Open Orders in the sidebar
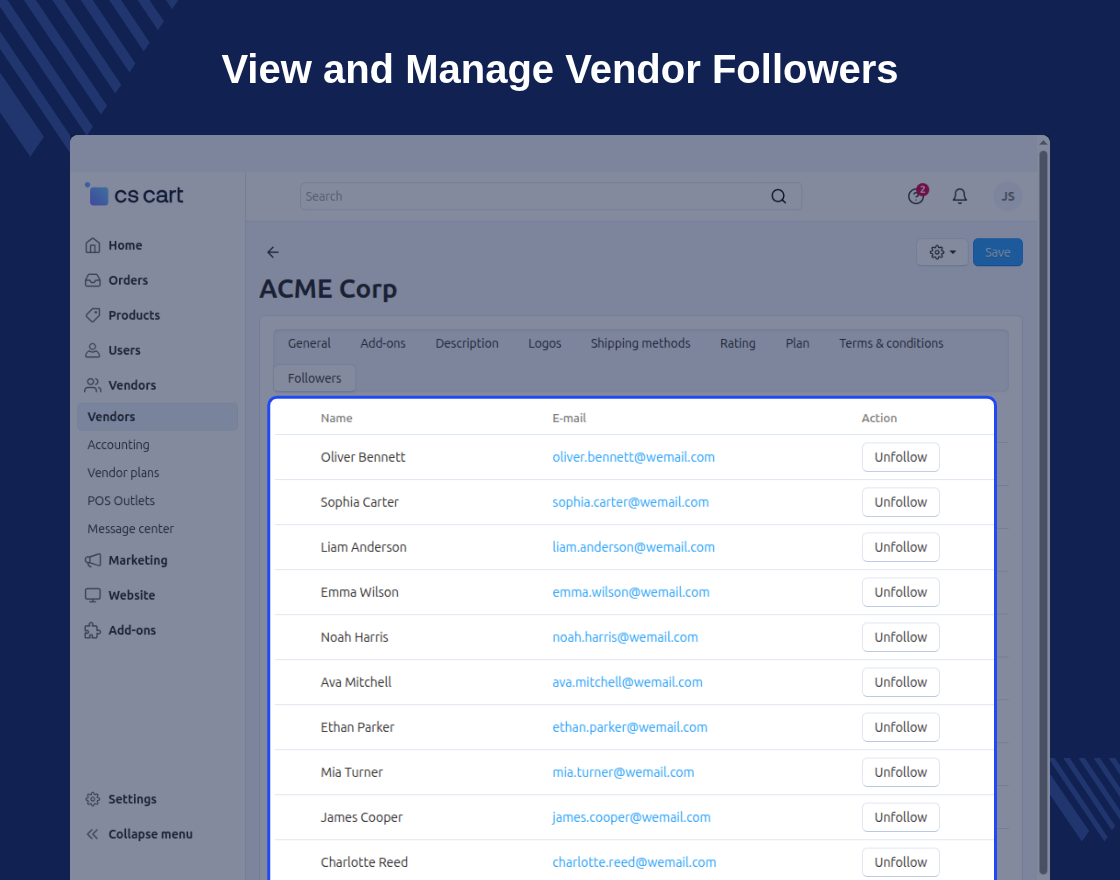This screenshot has width=1120, height=880. (x=116, y=280)
